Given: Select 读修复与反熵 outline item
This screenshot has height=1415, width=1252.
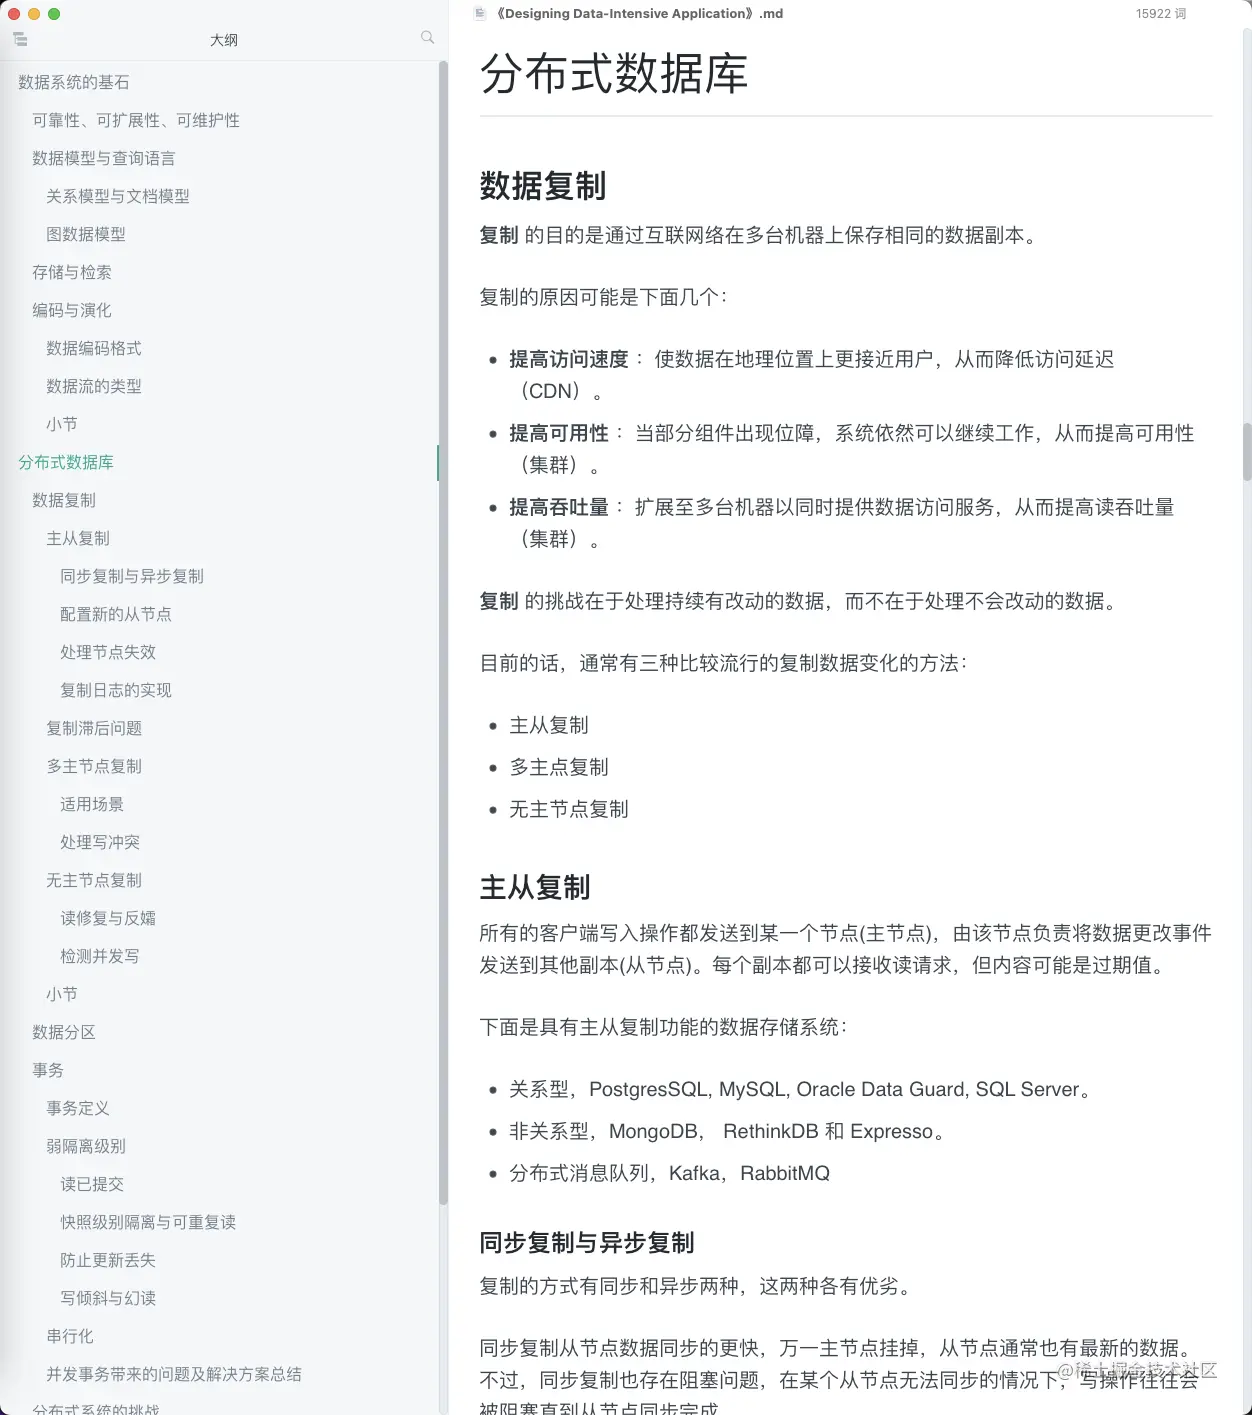Looking at the screenshot, I should [x=108, y=918].
